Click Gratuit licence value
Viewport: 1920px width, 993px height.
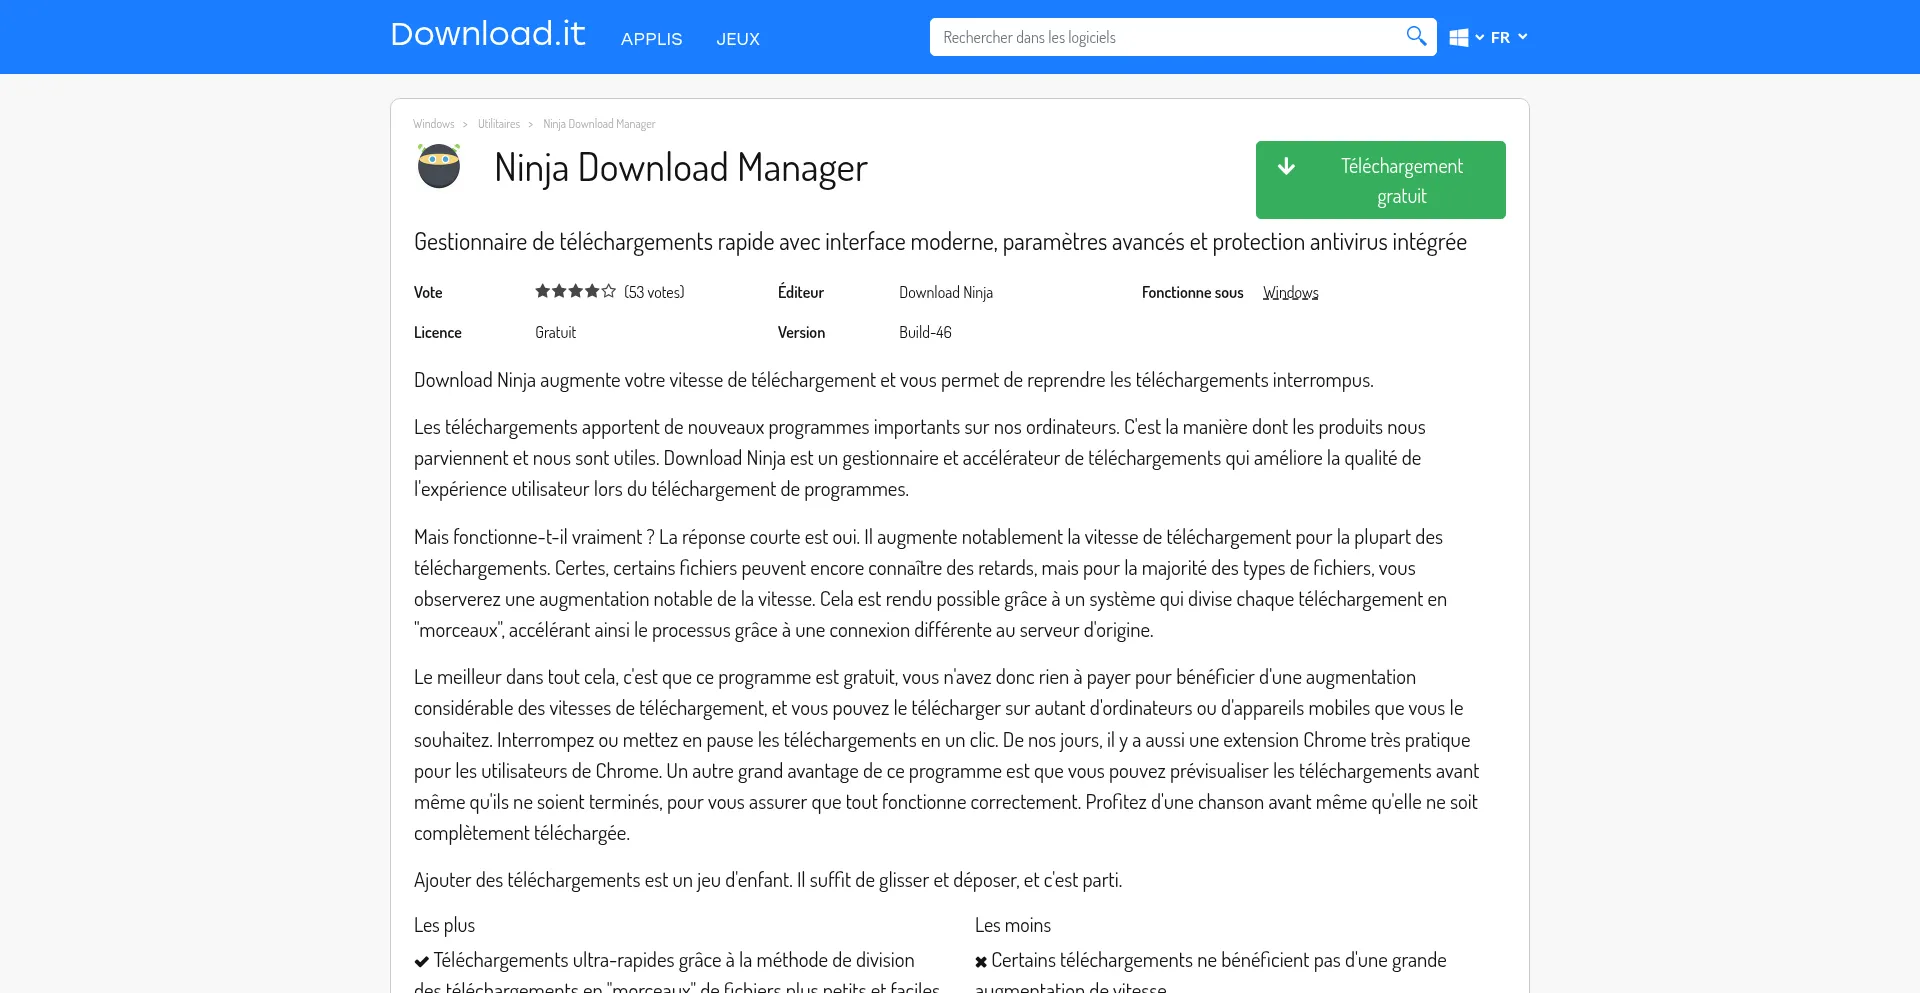(555, 333)
